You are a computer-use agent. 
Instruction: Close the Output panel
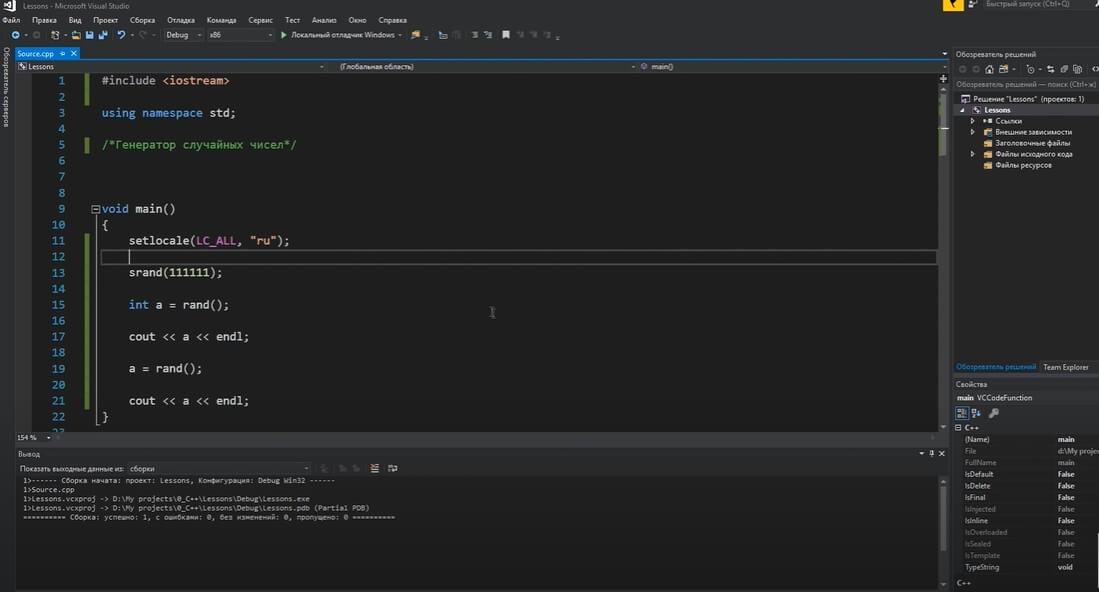[942, 454]
